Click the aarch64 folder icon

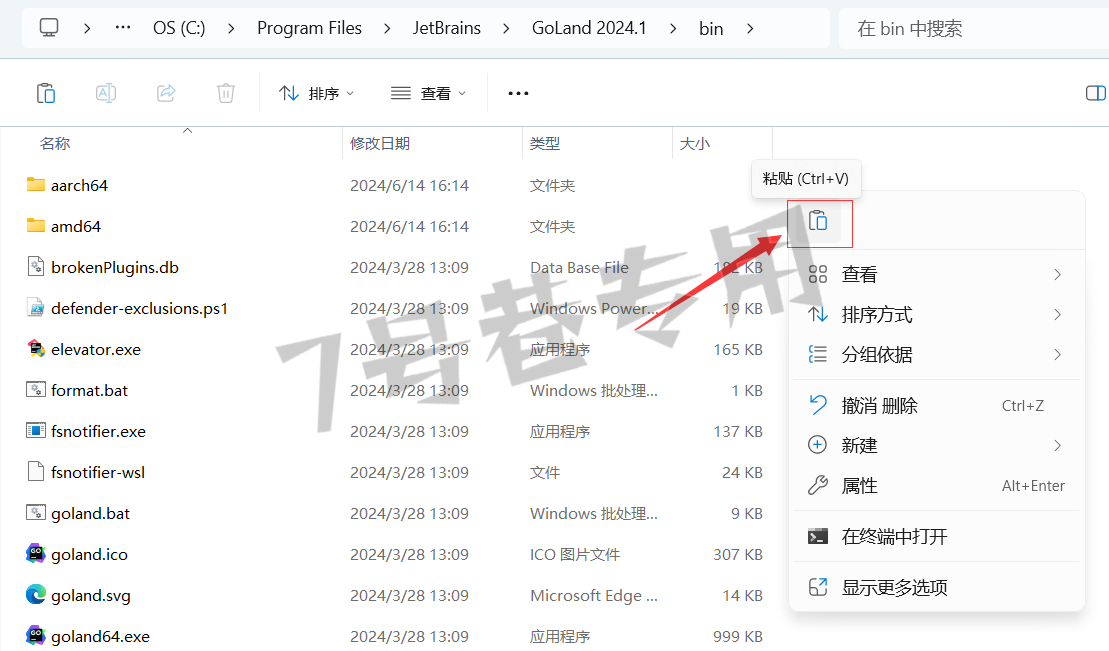tap(35, 185)
